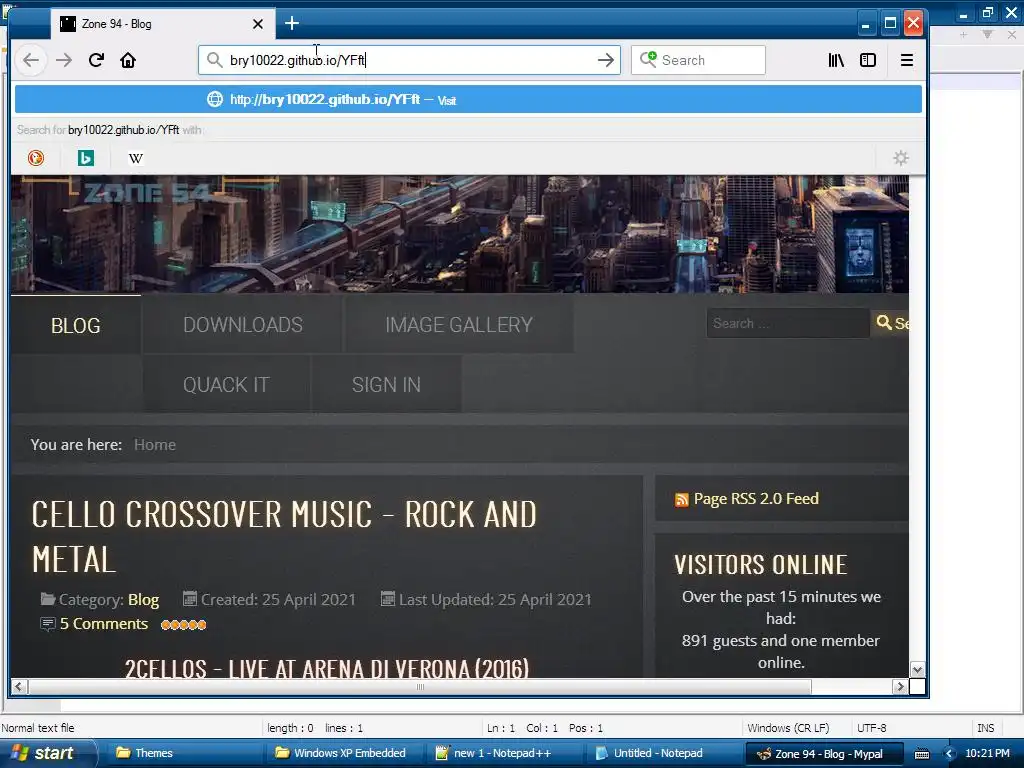This screenshot has width=1024, height=768.
Task: Click the Last Updated: 25 April 2021 text
Action: click(495, 599)
